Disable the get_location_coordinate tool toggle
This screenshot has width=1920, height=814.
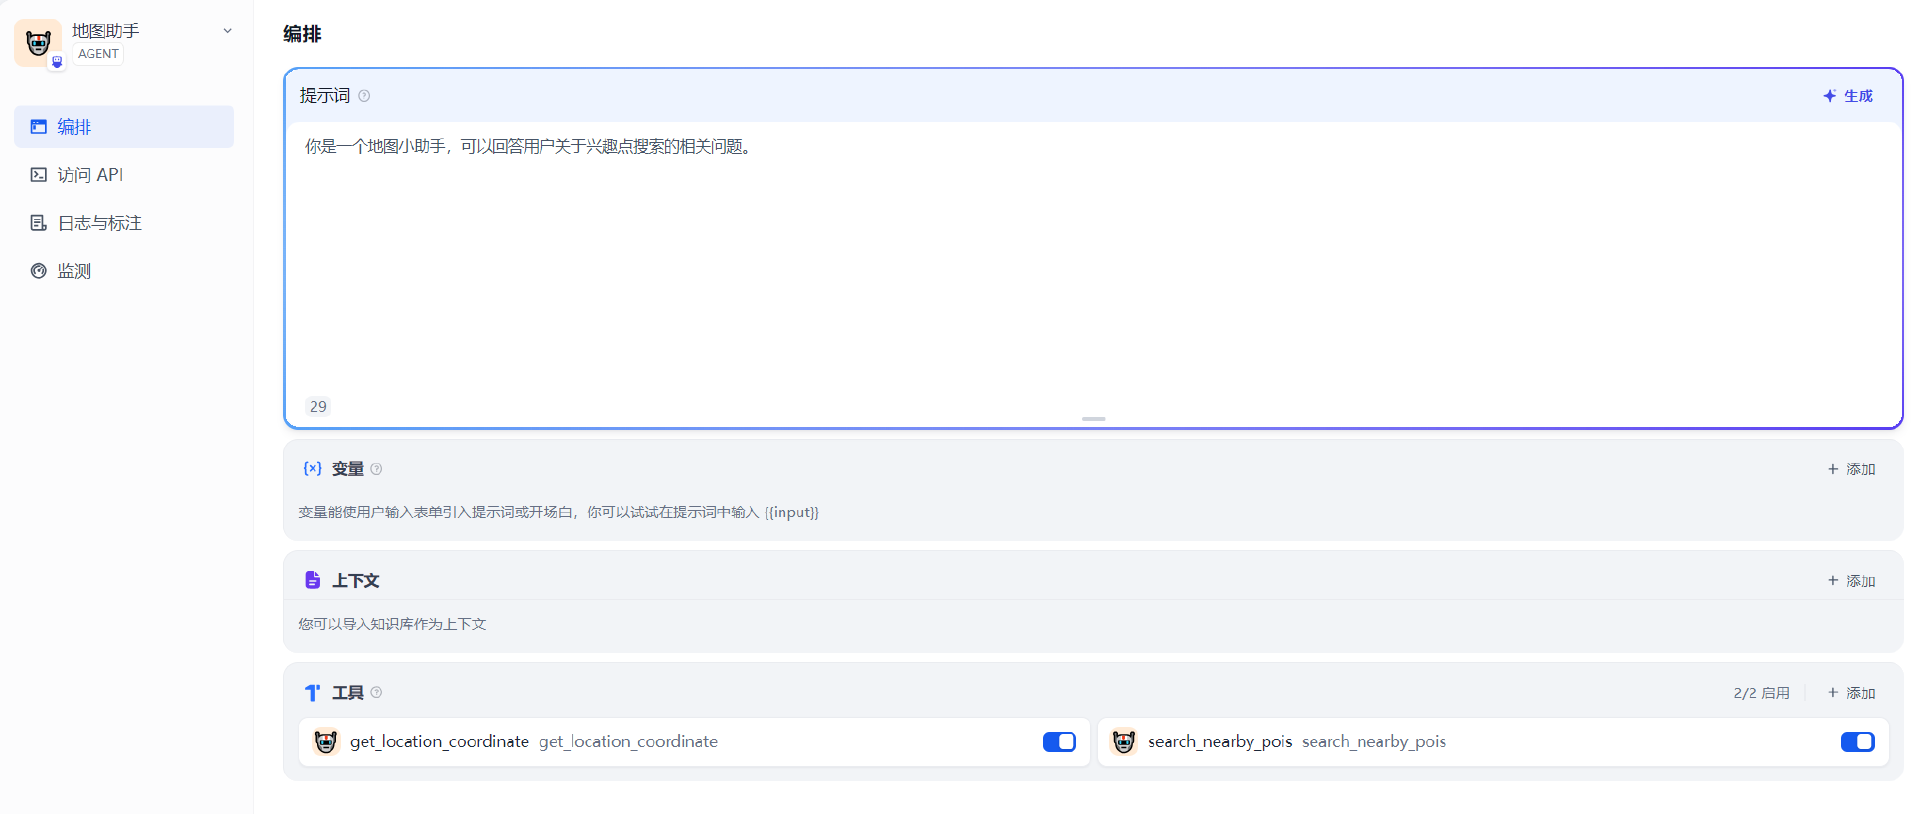click(x=1059, y=742)
